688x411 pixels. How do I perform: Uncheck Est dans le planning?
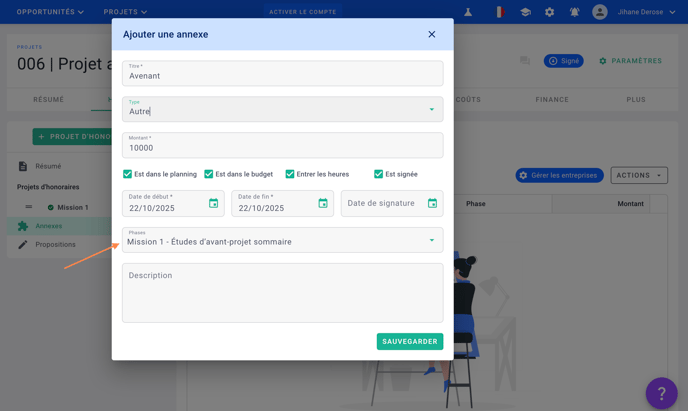(x=128, y=174)
